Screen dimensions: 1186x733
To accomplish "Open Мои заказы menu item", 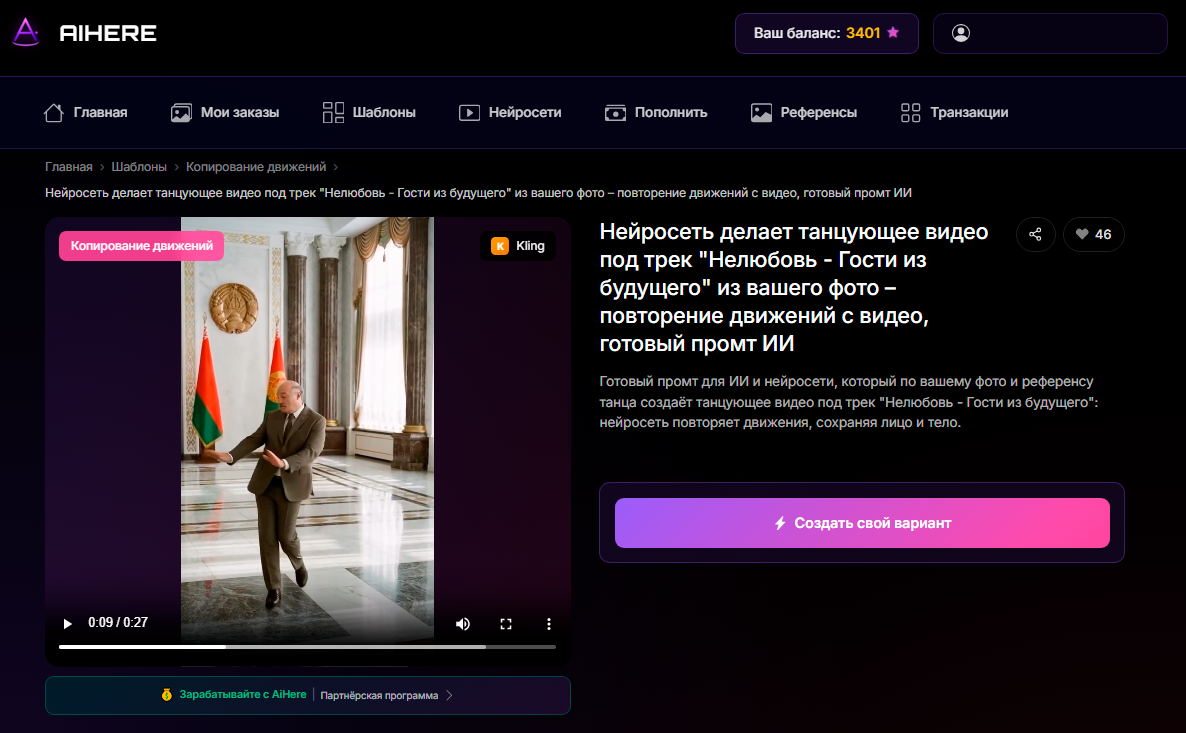I will (x=240, y=113).
